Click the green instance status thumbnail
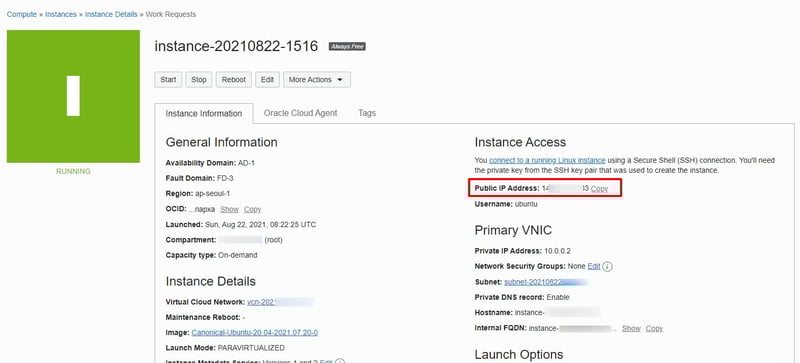Viewport: 800px width, 363px height. coord(73,96)
